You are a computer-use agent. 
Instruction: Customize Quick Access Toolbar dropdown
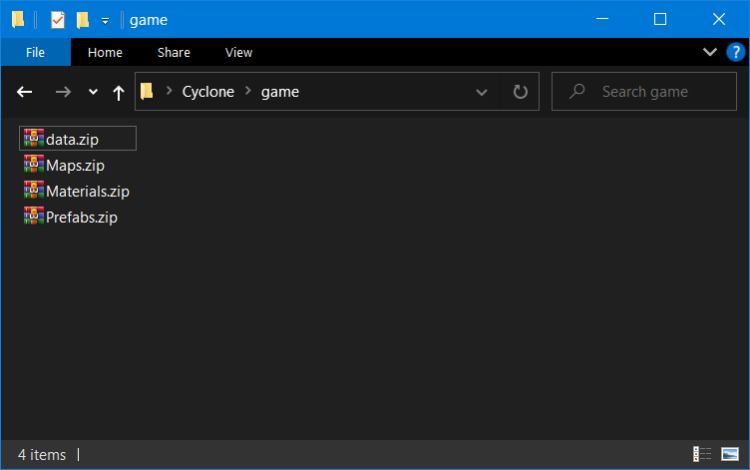click(x=105, y=20)
